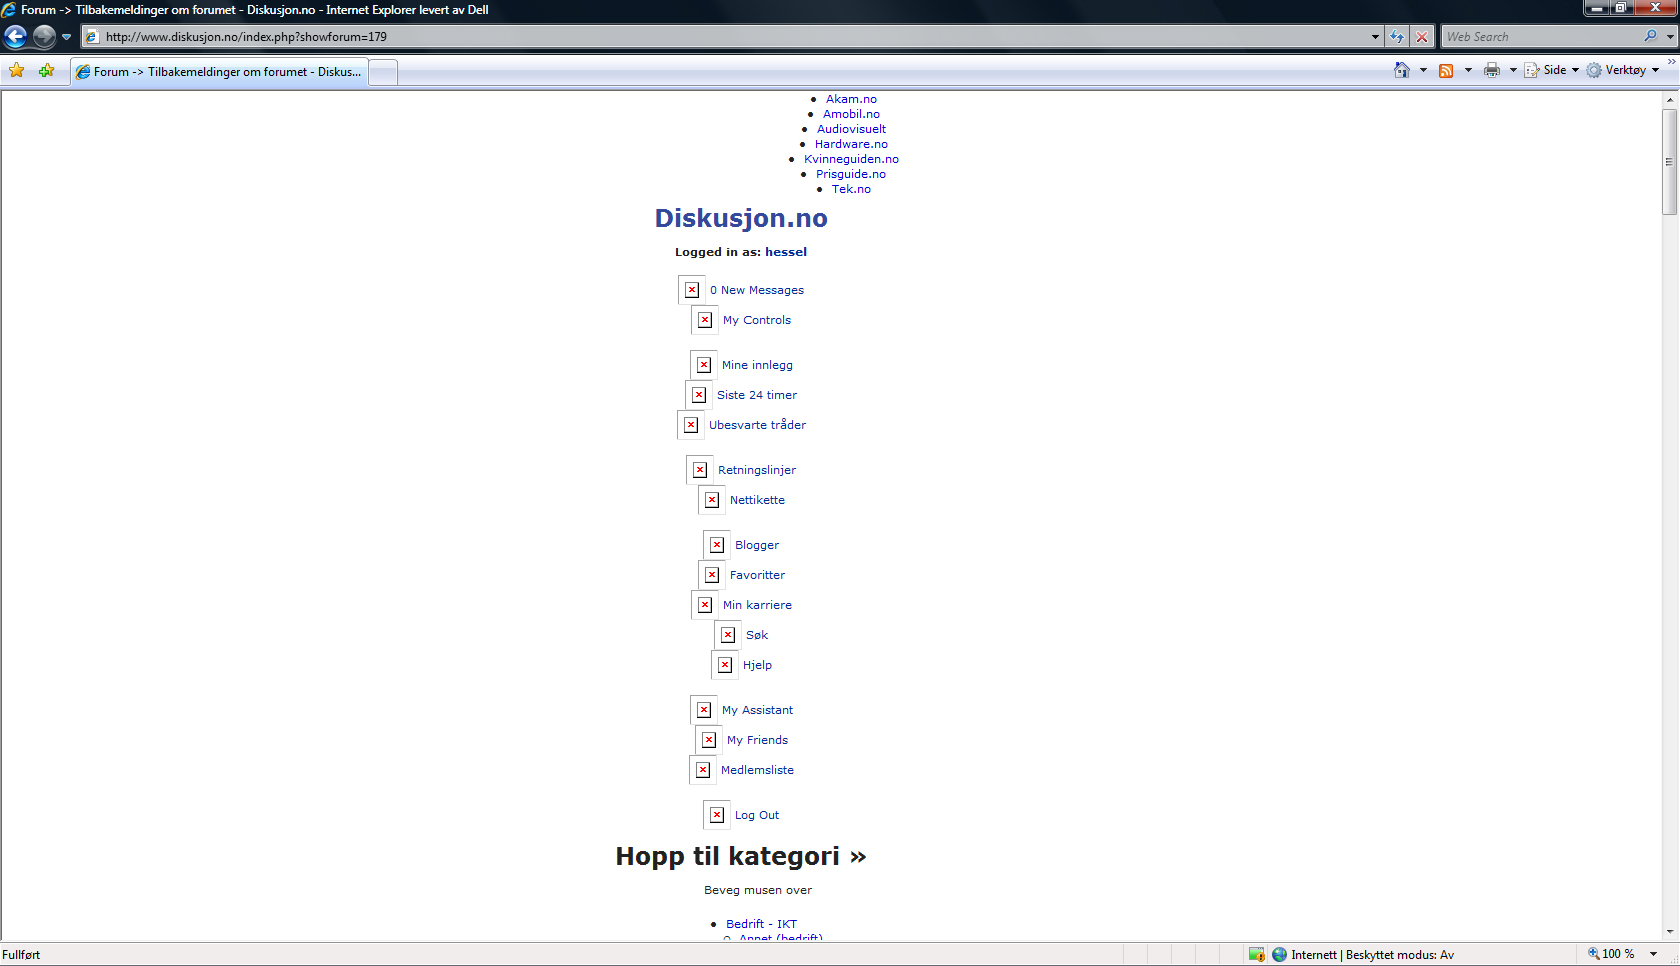Expand the Home button dropdown arrow

[x=1423, y=70]
